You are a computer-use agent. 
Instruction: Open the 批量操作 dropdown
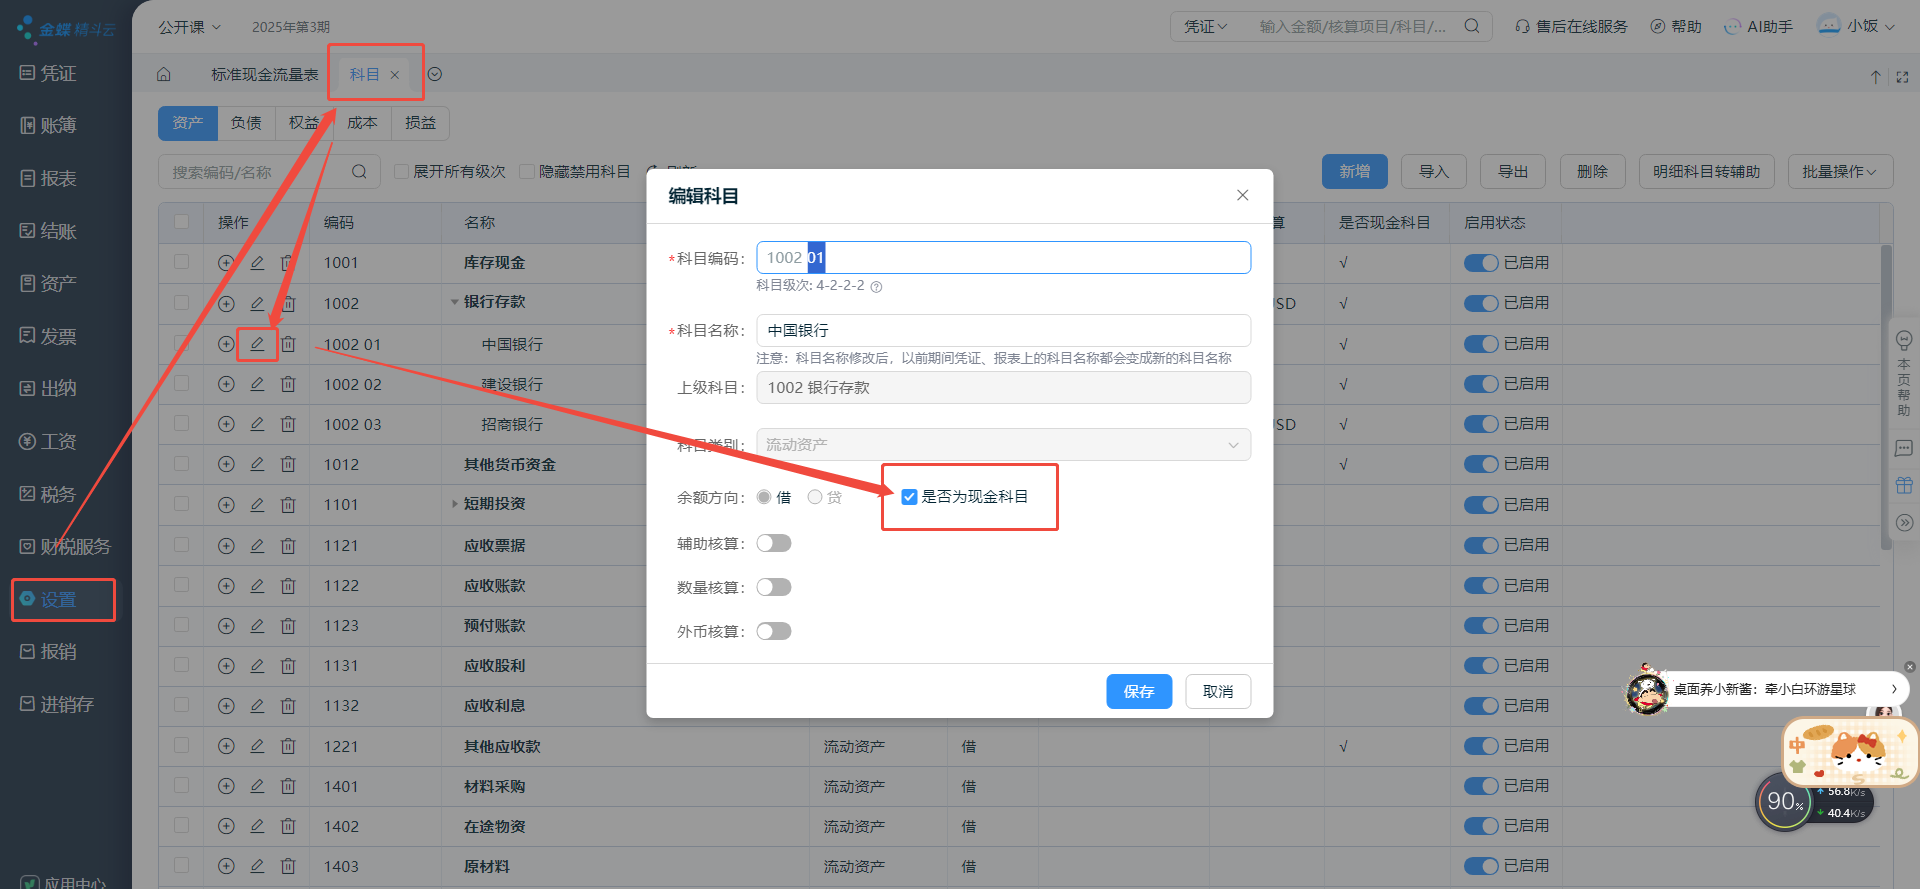click(x=1839, y=172)
